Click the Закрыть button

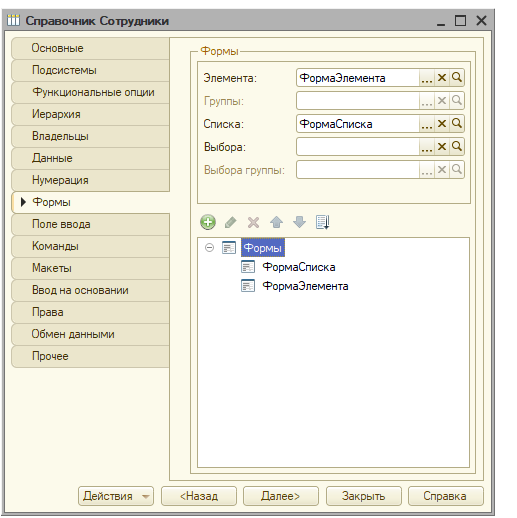pyautogui.click(x=363, y=496)
